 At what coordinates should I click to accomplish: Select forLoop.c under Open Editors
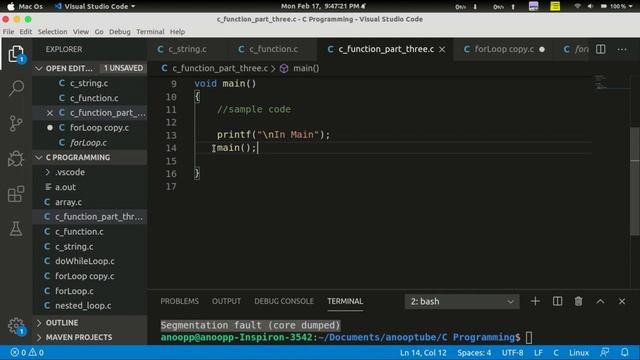pyautogui.click(x=89, y=142)
